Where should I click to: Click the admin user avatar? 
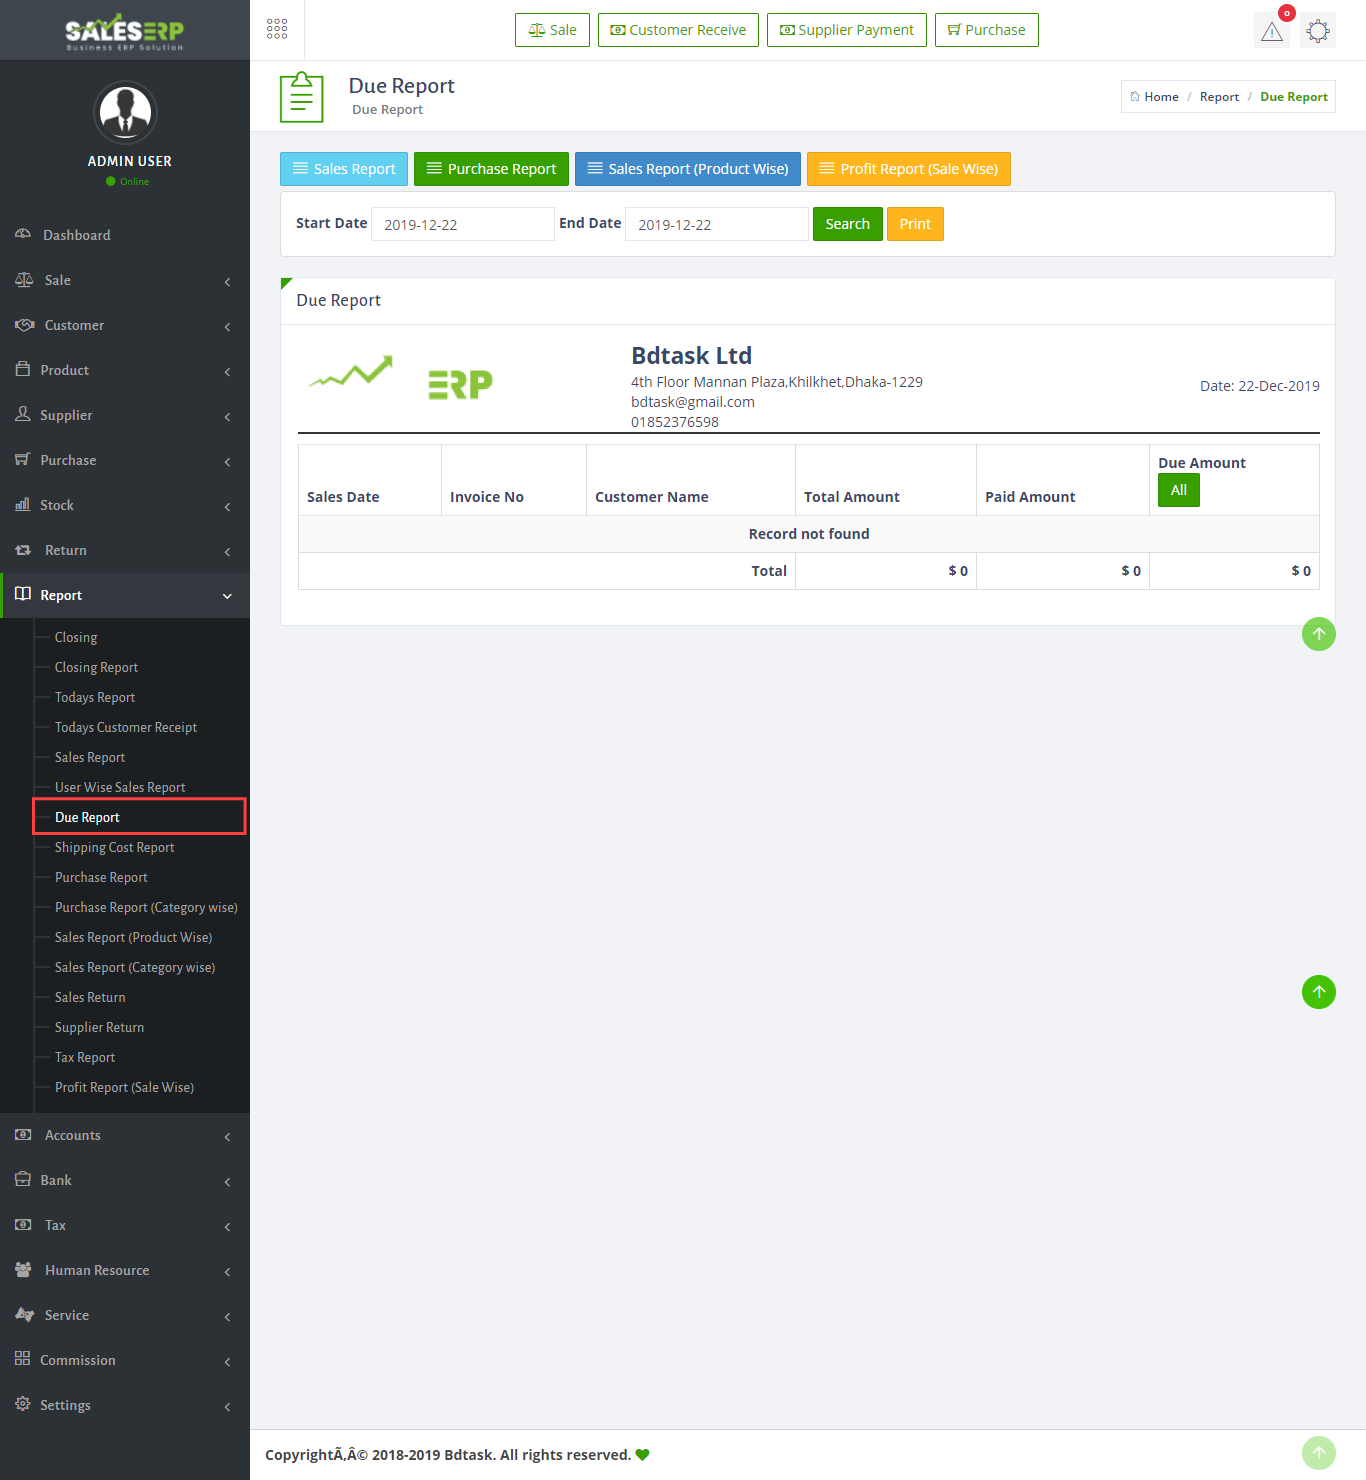tap(125, 112)
